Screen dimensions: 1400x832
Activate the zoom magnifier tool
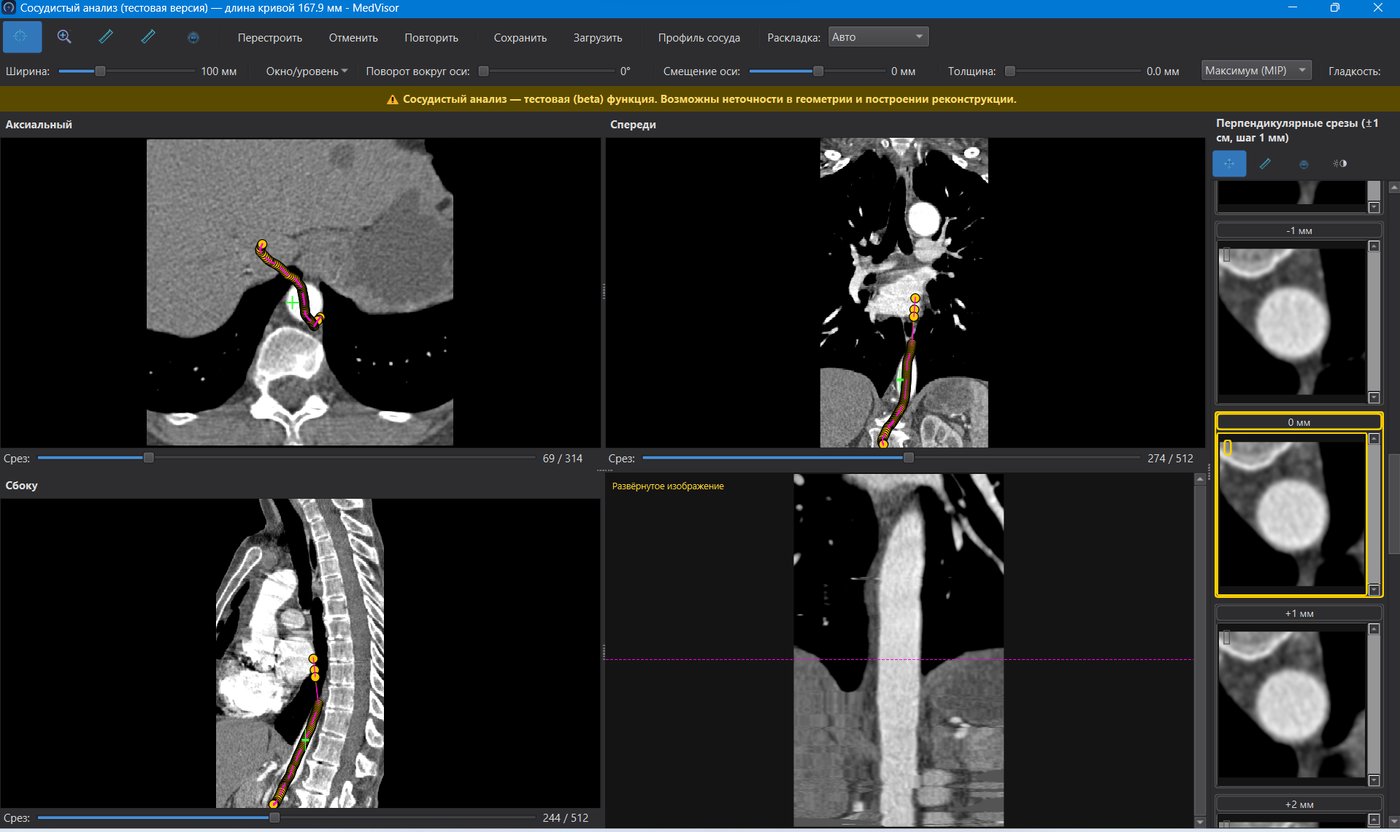tap(64, 37)
